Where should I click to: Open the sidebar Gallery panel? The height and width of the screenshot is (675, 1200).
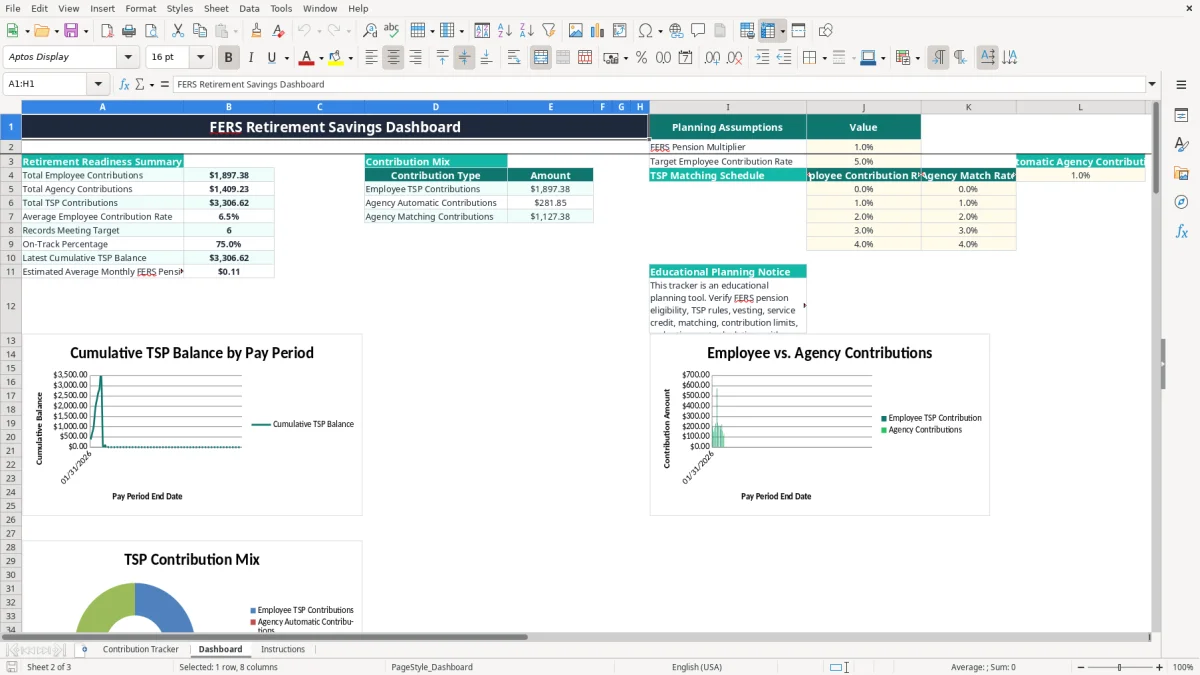(x=1181, y=173)
